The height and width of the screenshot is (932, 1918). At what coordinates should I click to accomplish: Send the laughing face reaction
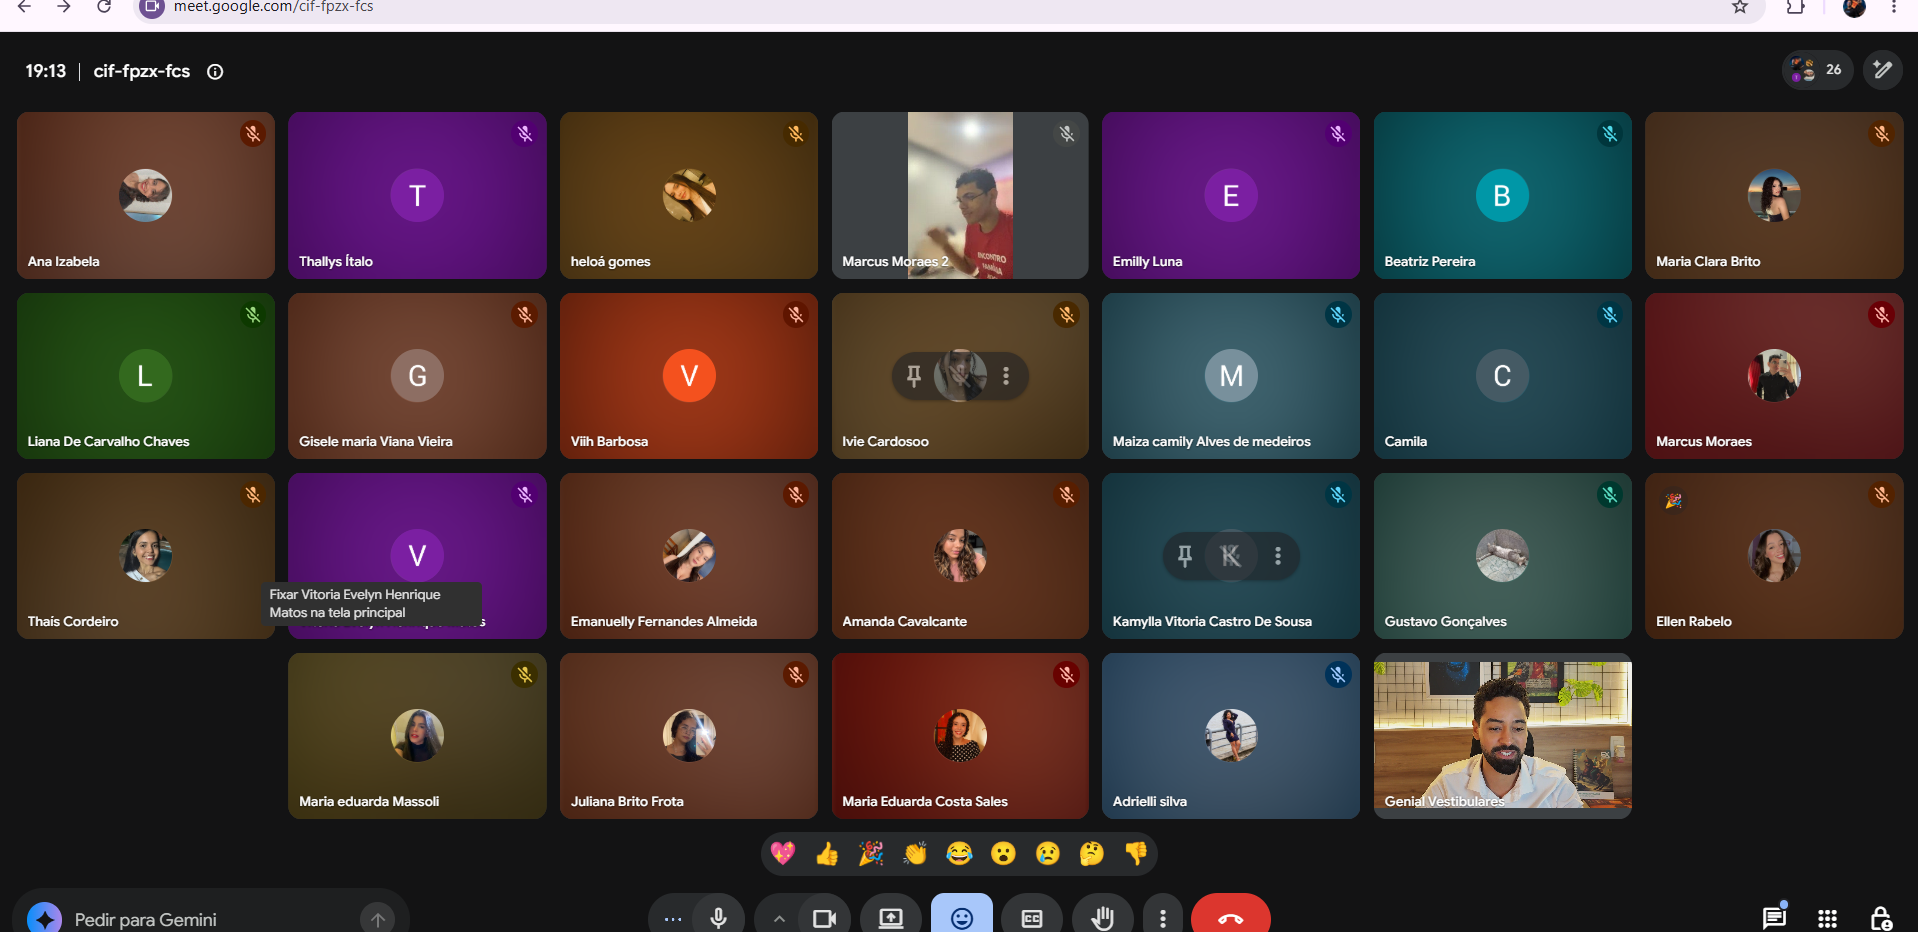[959, 853]
